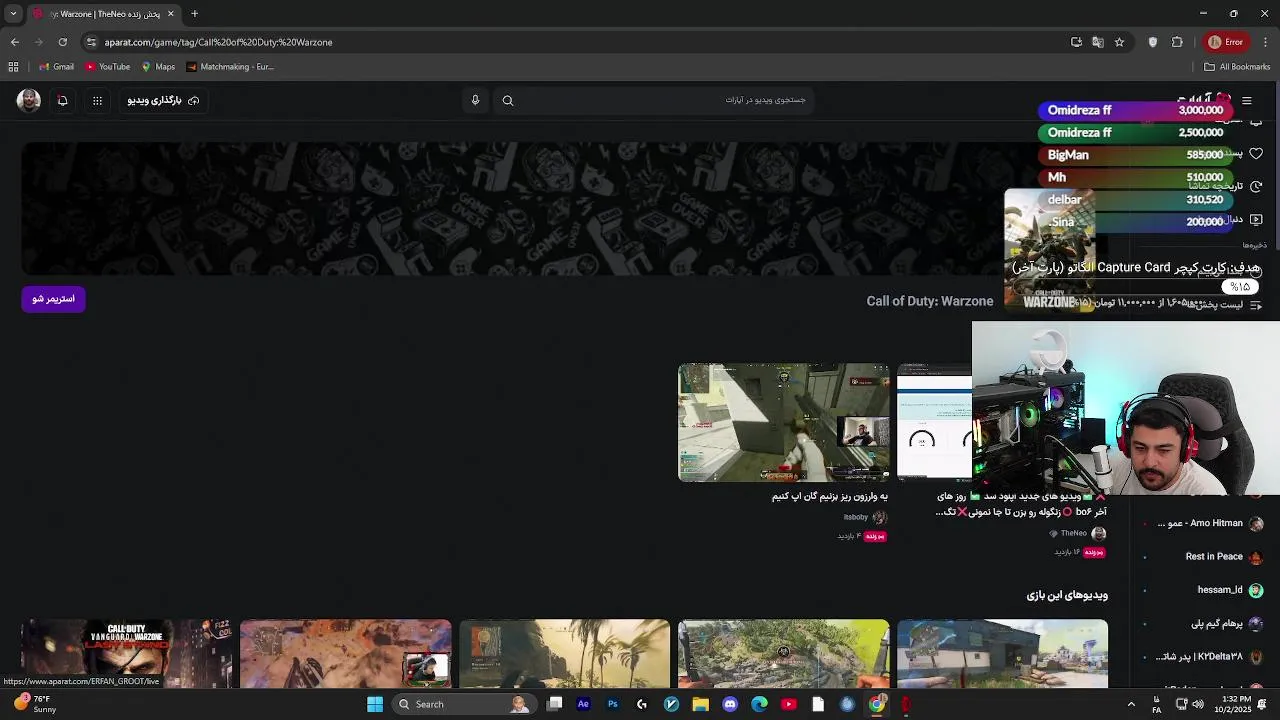Open Logitech G HUB from the taskbar
The height and width of the screenshot is (720, 1280).
coord(642,704)
